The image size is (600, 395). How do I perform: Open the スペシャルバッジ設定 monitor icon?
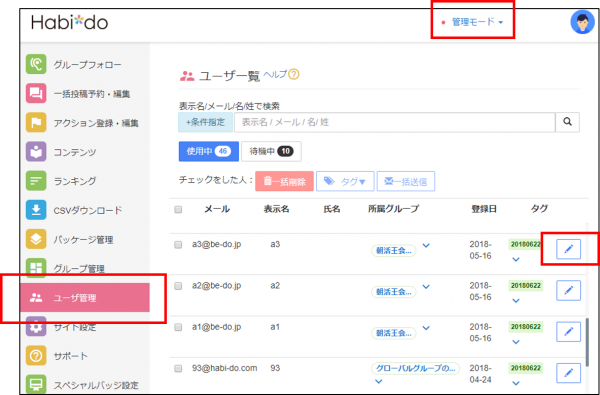36,384
